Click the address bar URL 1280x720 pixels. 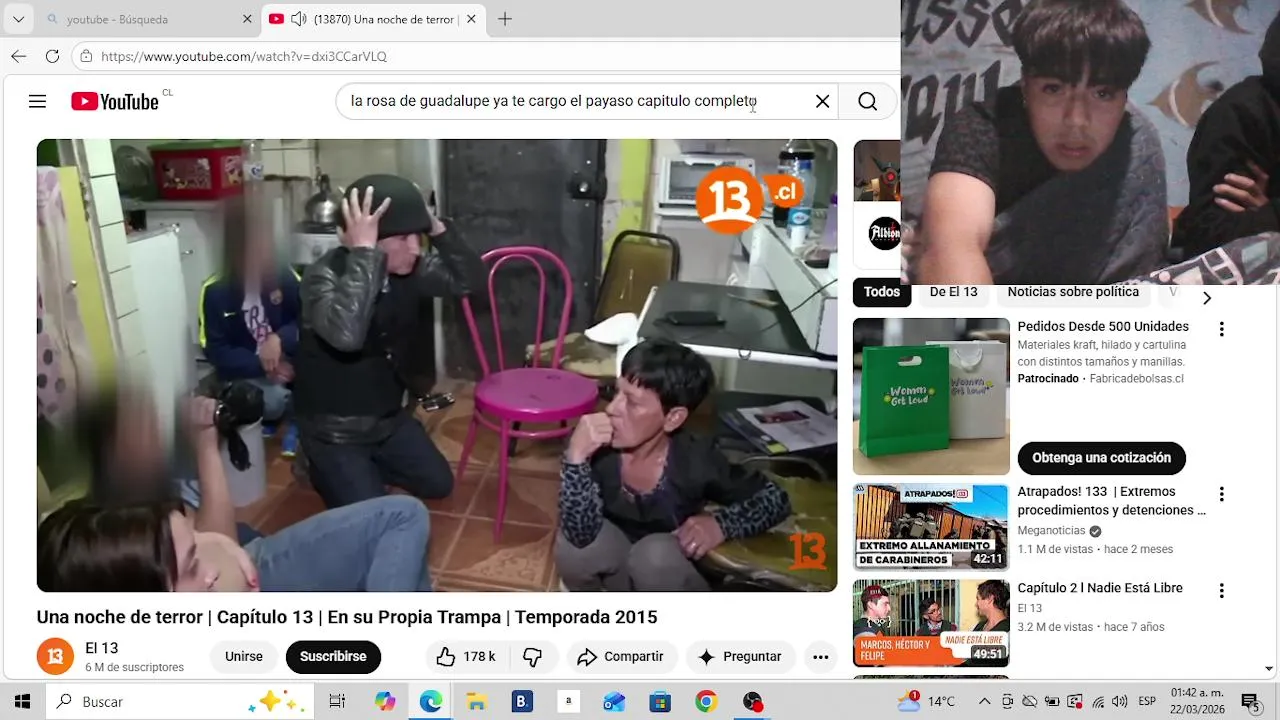(x=244, y=56)
